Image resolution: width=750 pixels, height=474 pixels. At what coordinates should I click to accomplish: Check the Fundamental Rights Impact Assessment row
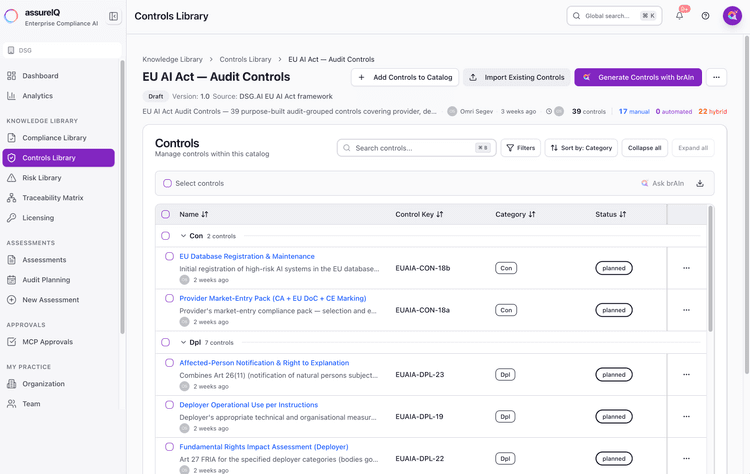click(x=169, y=447)
